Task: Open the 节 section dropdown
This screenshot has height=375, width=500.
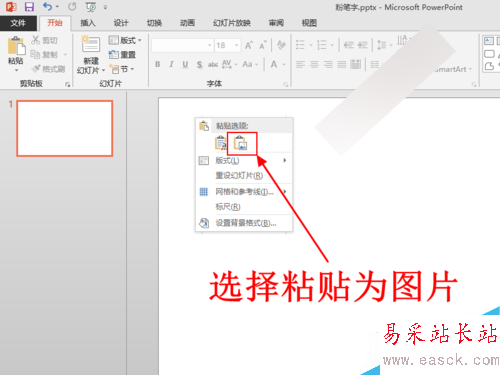Action: [122, 69]
